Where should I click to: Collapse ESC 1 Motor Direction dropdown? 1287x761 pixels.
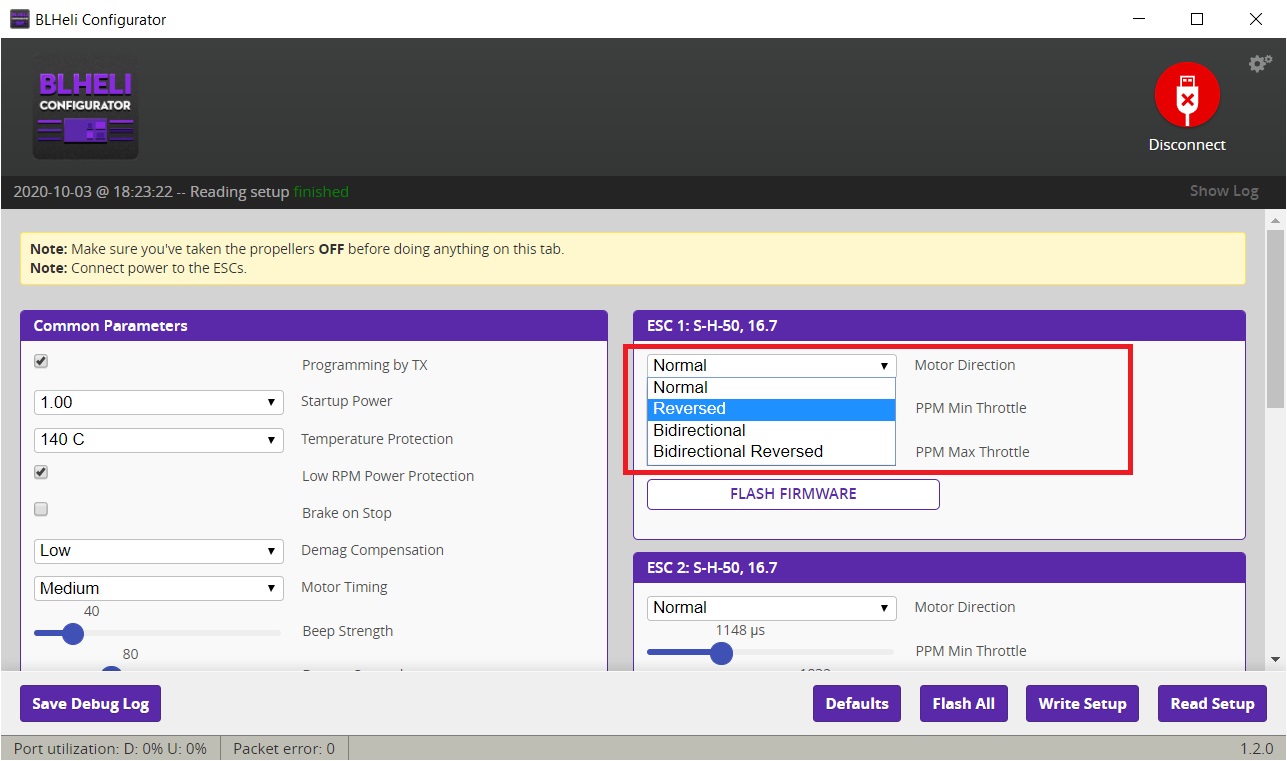pos(771,365)
